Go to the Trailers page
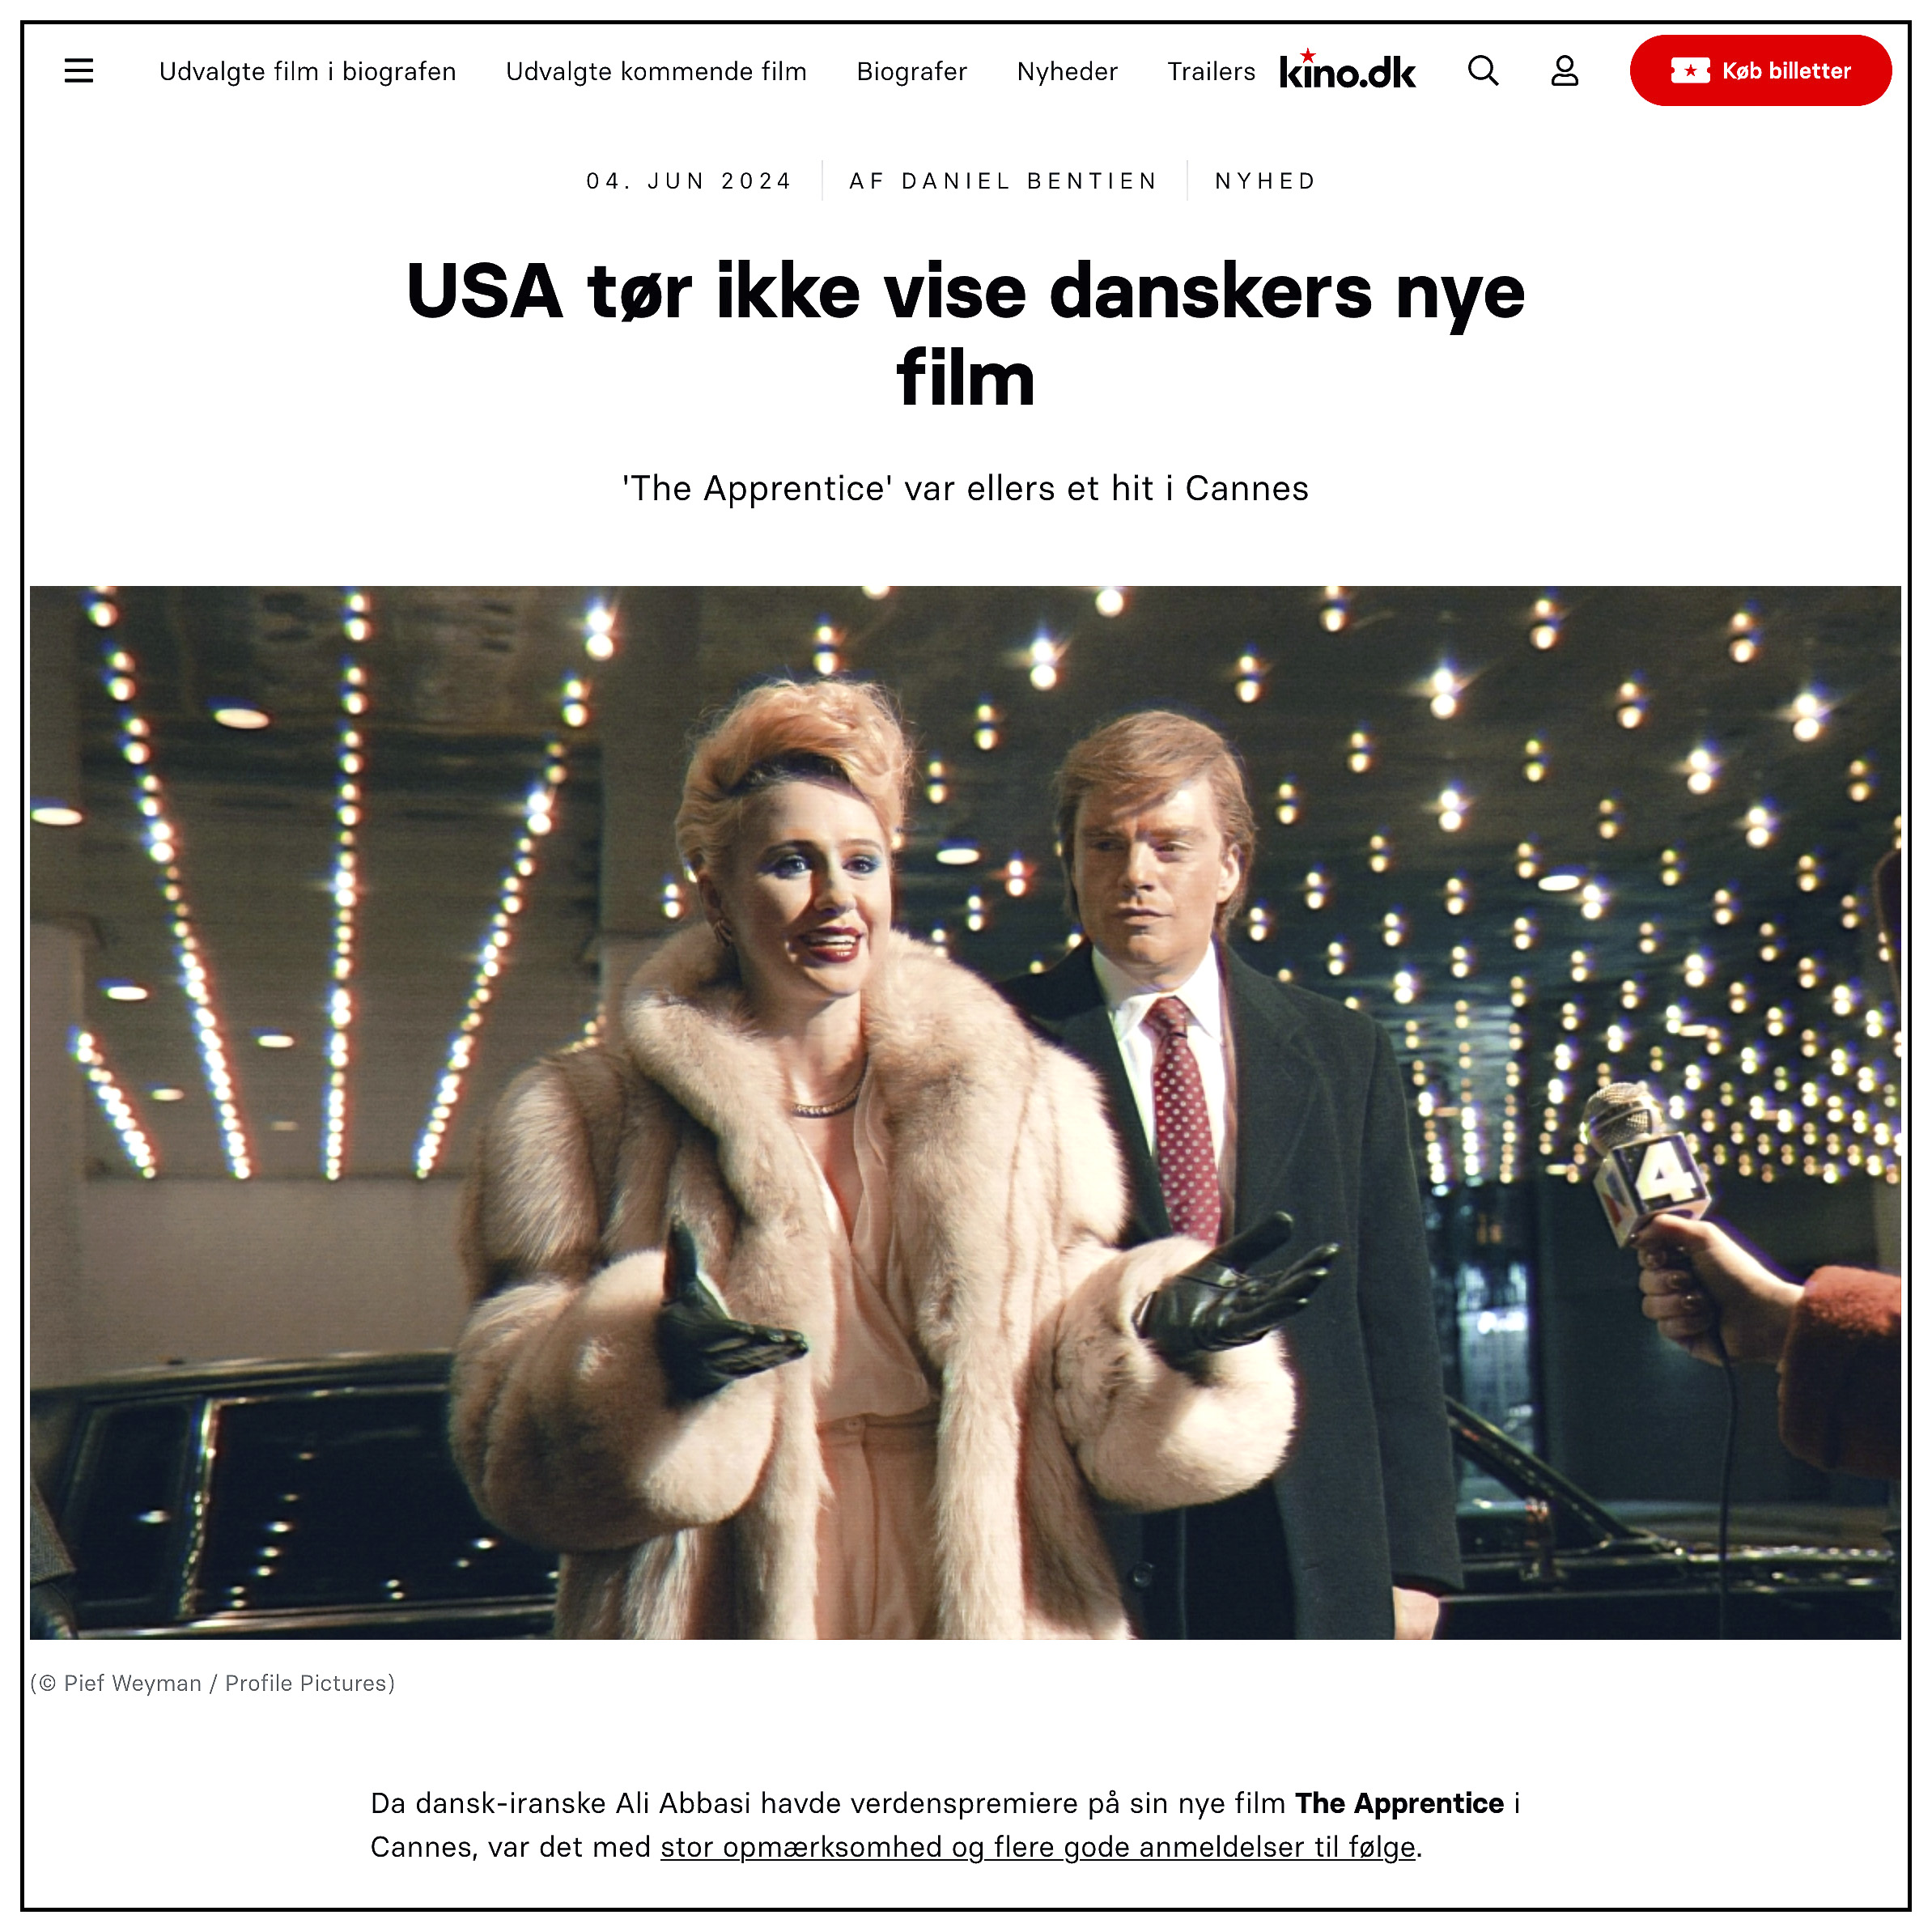 point(1211,72)
